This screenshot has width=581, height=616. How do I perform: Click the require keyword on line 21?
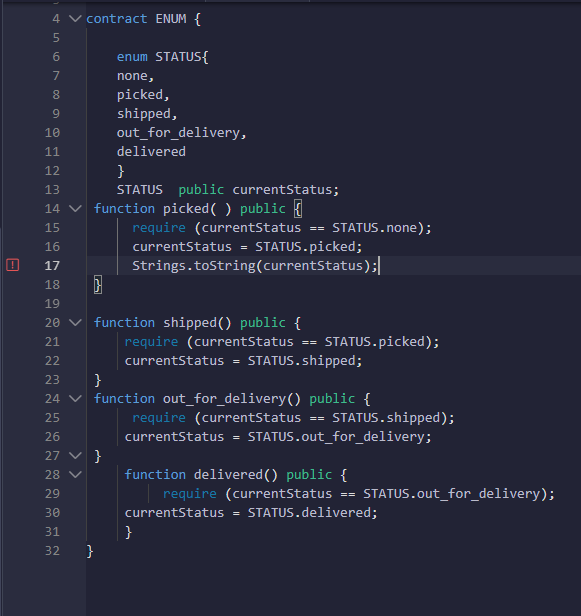[151, 342]
